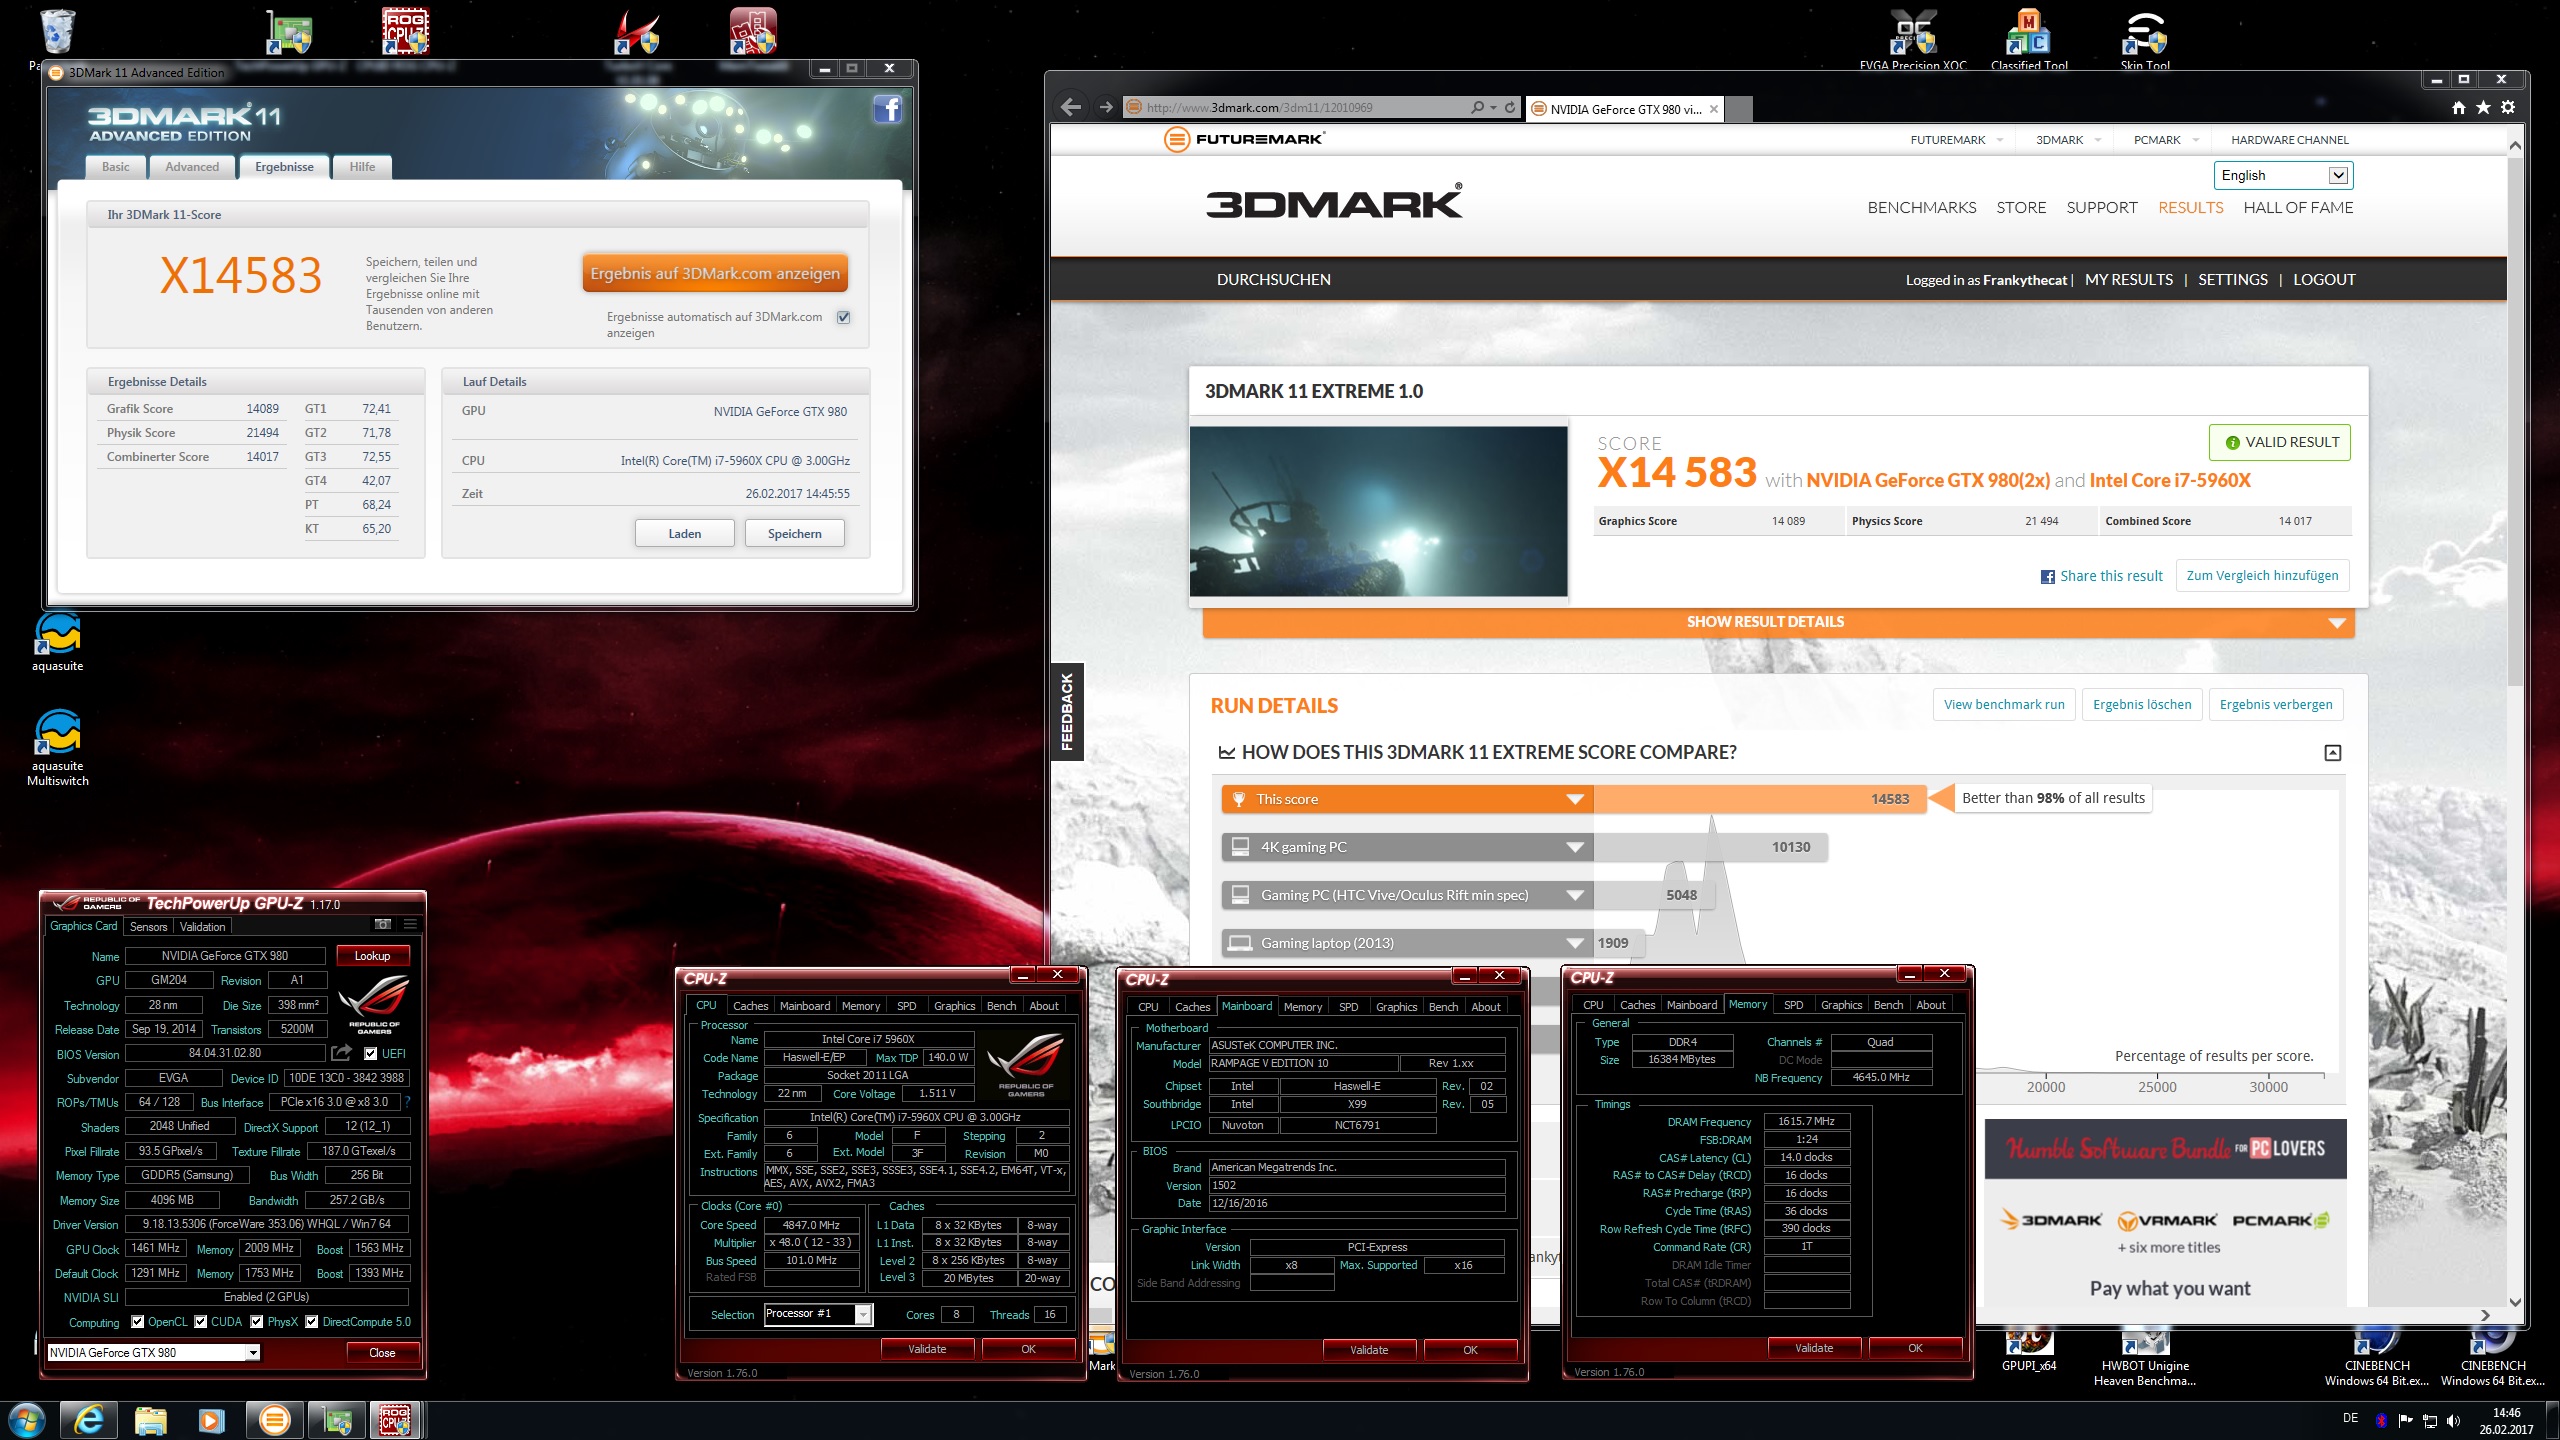Open Internet Explorer from the taskbar
2560x1440 pixels.
(89, 1420)
